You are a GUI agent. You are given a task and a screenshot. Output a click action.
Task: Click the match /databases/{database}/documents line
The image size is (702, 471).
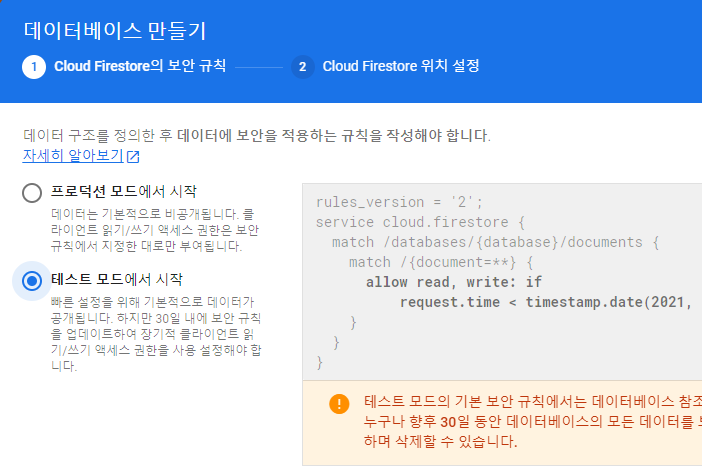coord(496,242)
